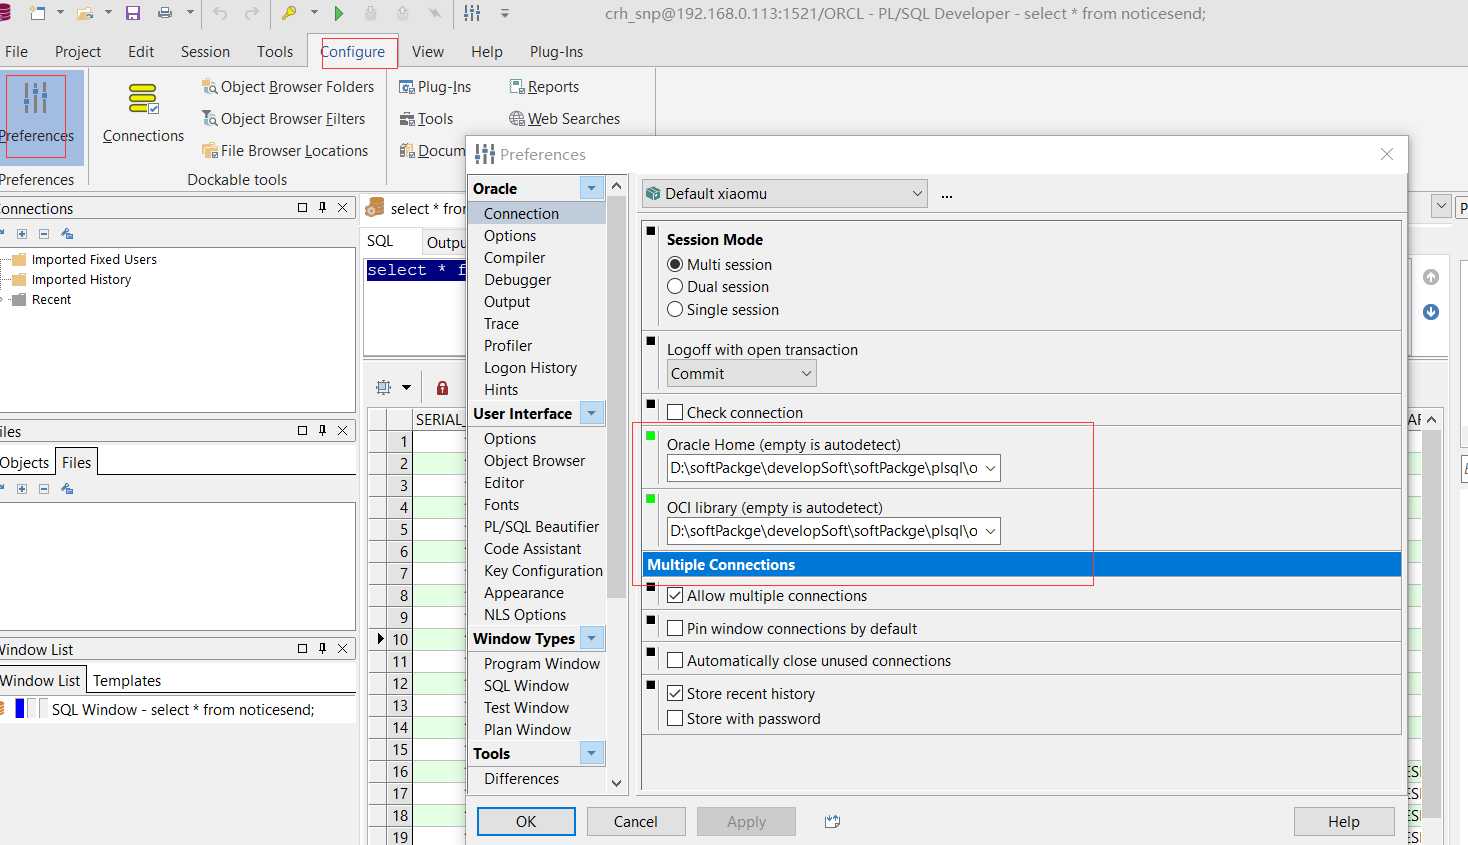This screenshot has width=1468, height=845.
Task: Click the Print icon in quick toolbar
Action: tap(165, 13)
